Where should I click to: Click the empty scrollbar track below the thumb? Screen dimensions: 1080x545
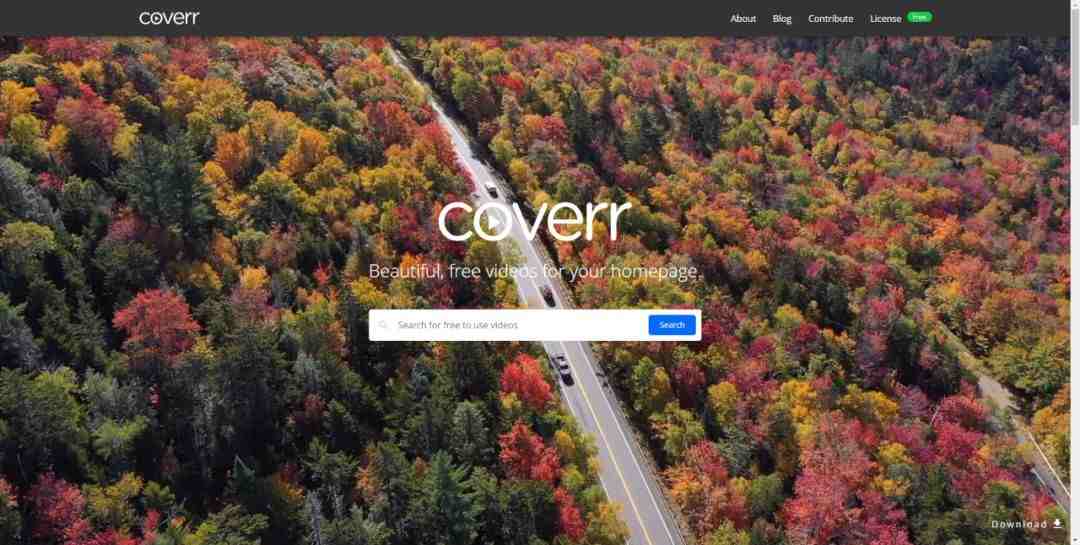pyautogui.click(x=1074, y=331)
